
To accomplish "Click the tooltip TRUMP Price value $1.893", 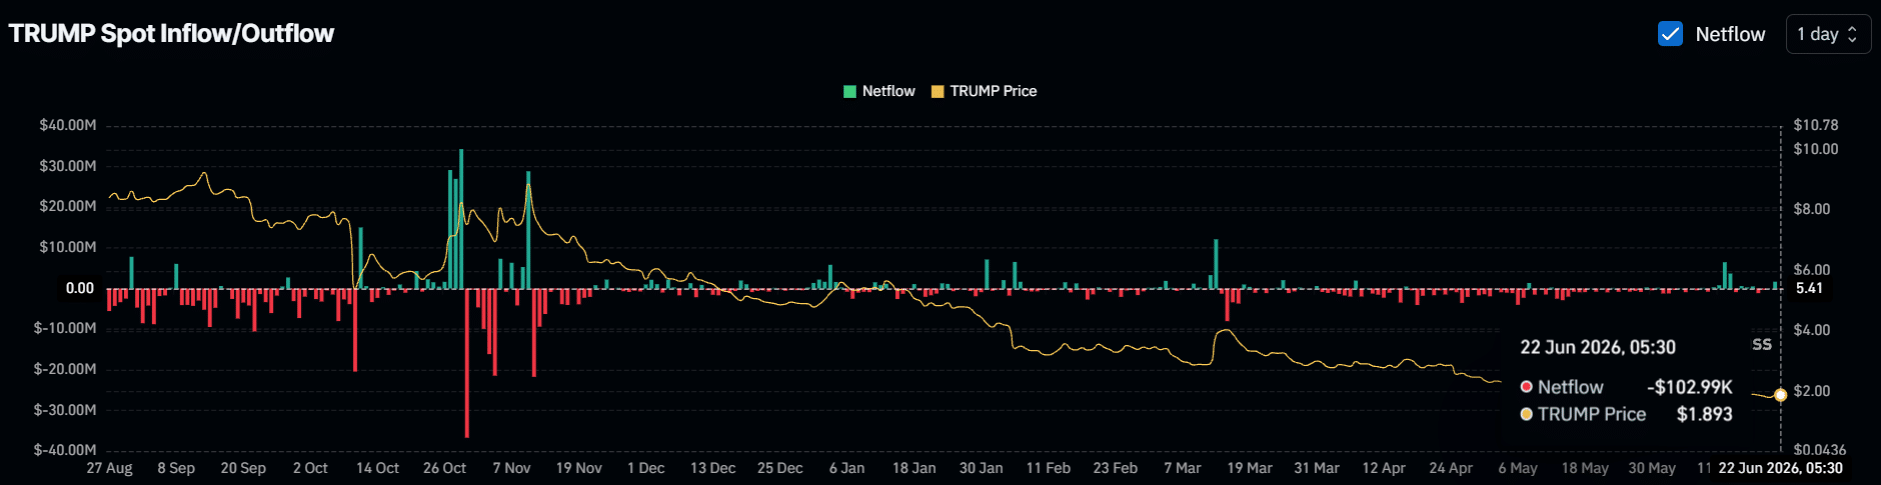I will click(1705, 414).
